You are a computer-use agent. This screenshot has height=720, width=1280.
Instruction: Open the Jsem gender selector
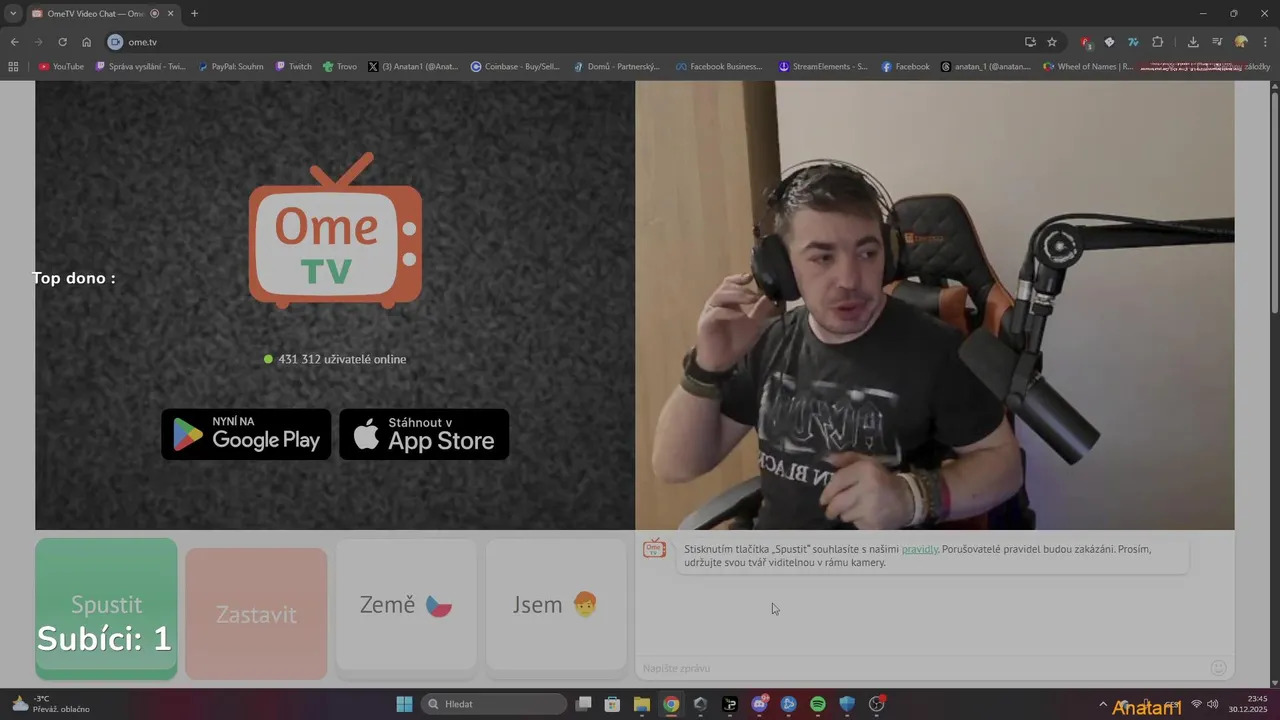click(556, 604)
